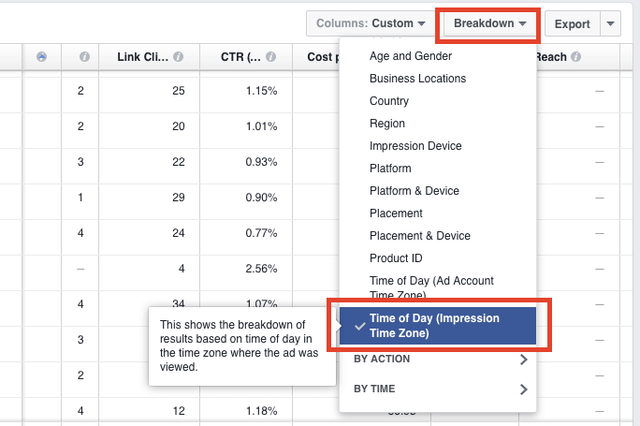Click the Link Clicks column info icon

178,57
